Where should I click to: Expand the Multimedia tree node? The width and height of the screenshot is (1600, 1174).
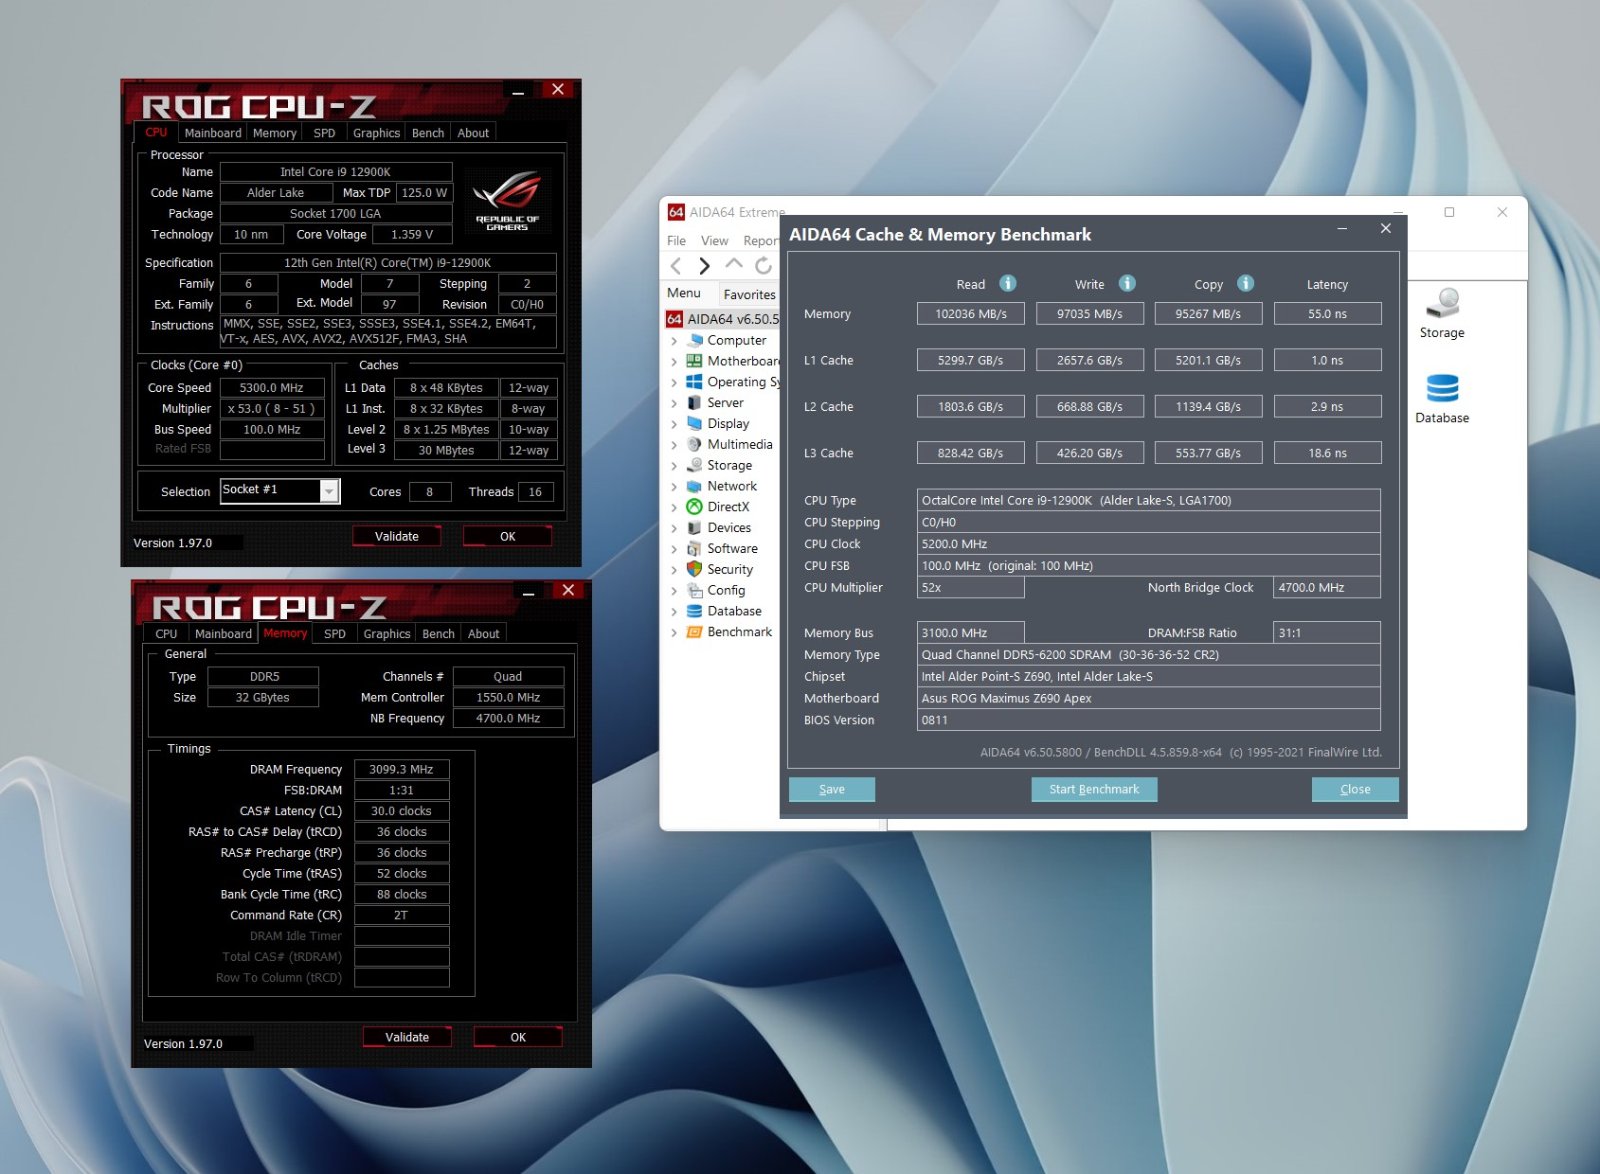[x=674, y=445]
